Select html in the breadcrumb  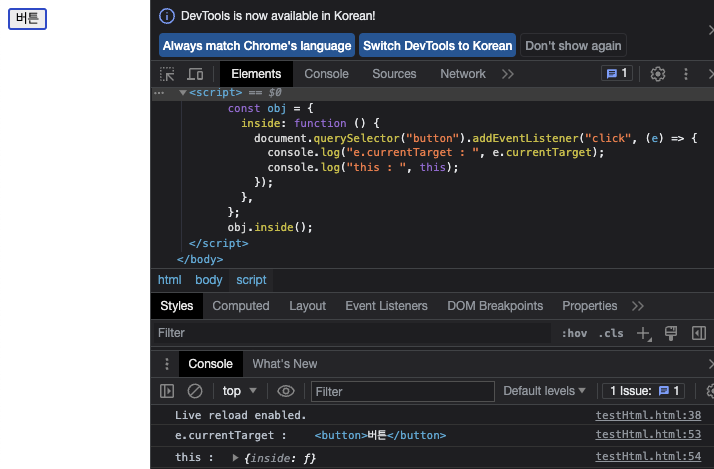pyautogui.click(x=169, y=280)
